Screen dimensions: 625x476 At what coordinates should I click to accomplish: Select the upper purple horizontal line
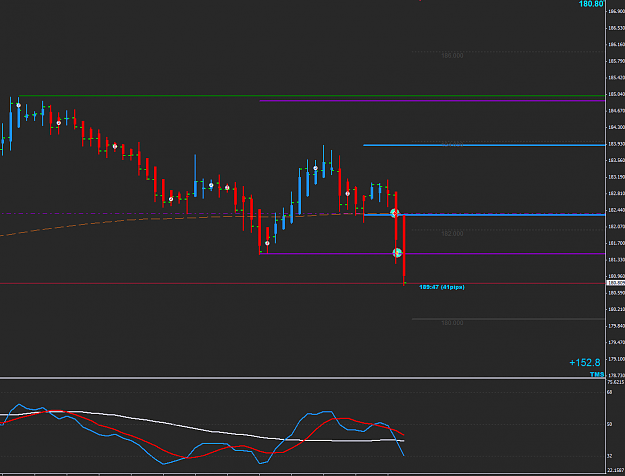point(432,101)
